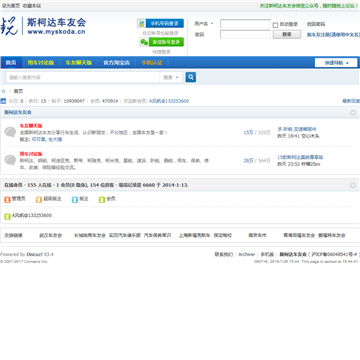Click the home icon in the breadcrumb
The height and width of the screenshot is (360, 360).
3,91
